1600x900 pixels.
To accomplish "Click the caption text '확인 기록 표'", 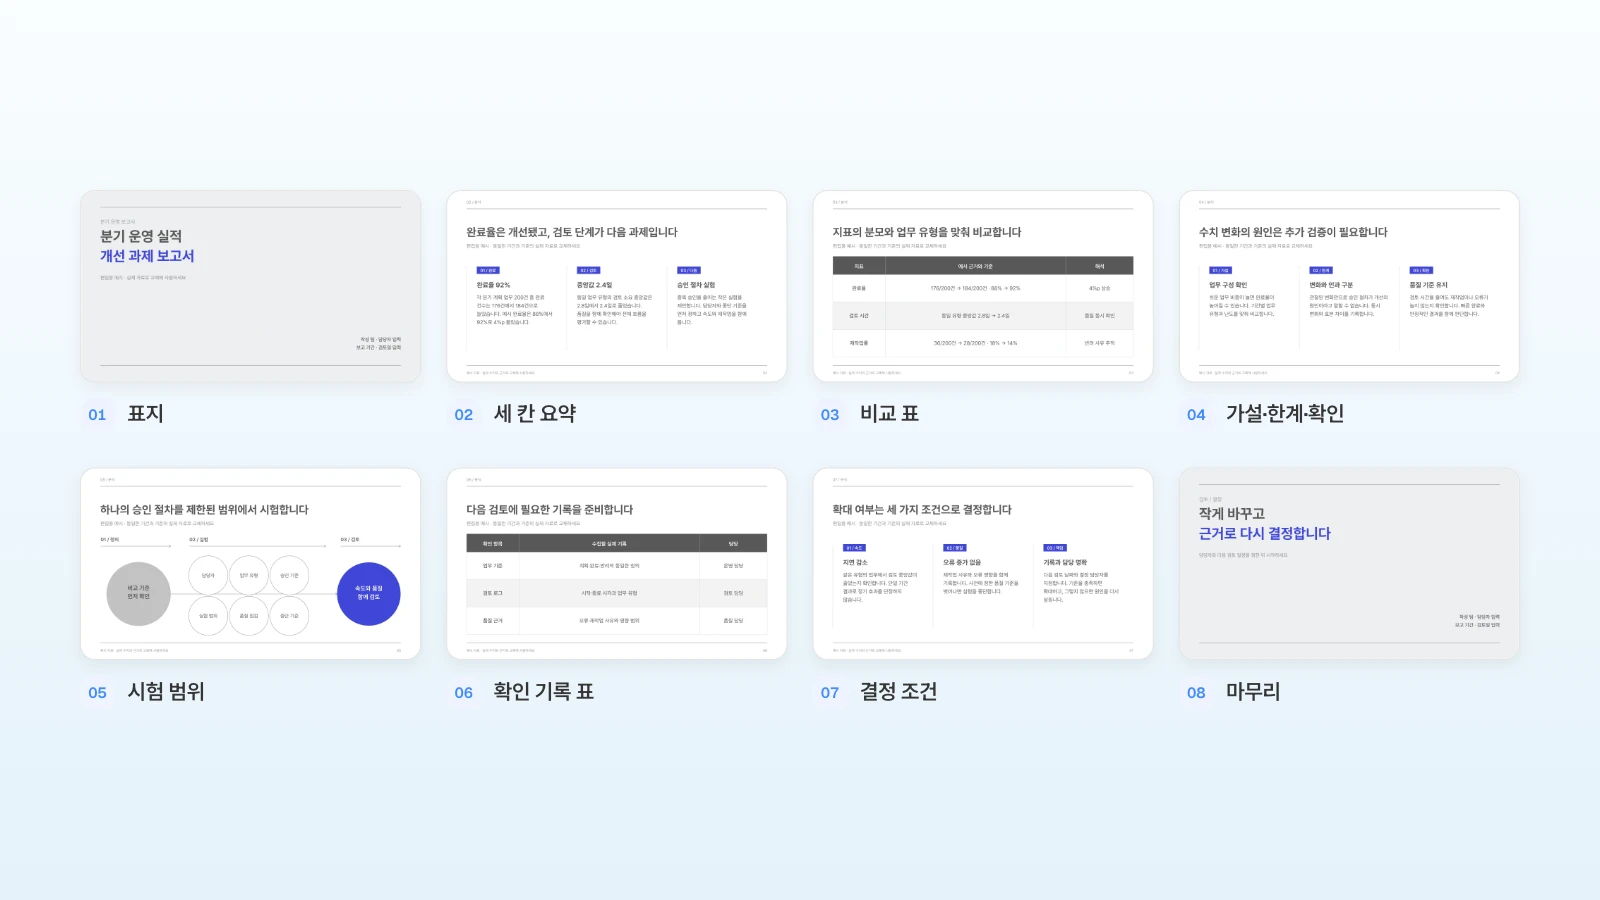I will pyautogui.click(x=543, y=692).
